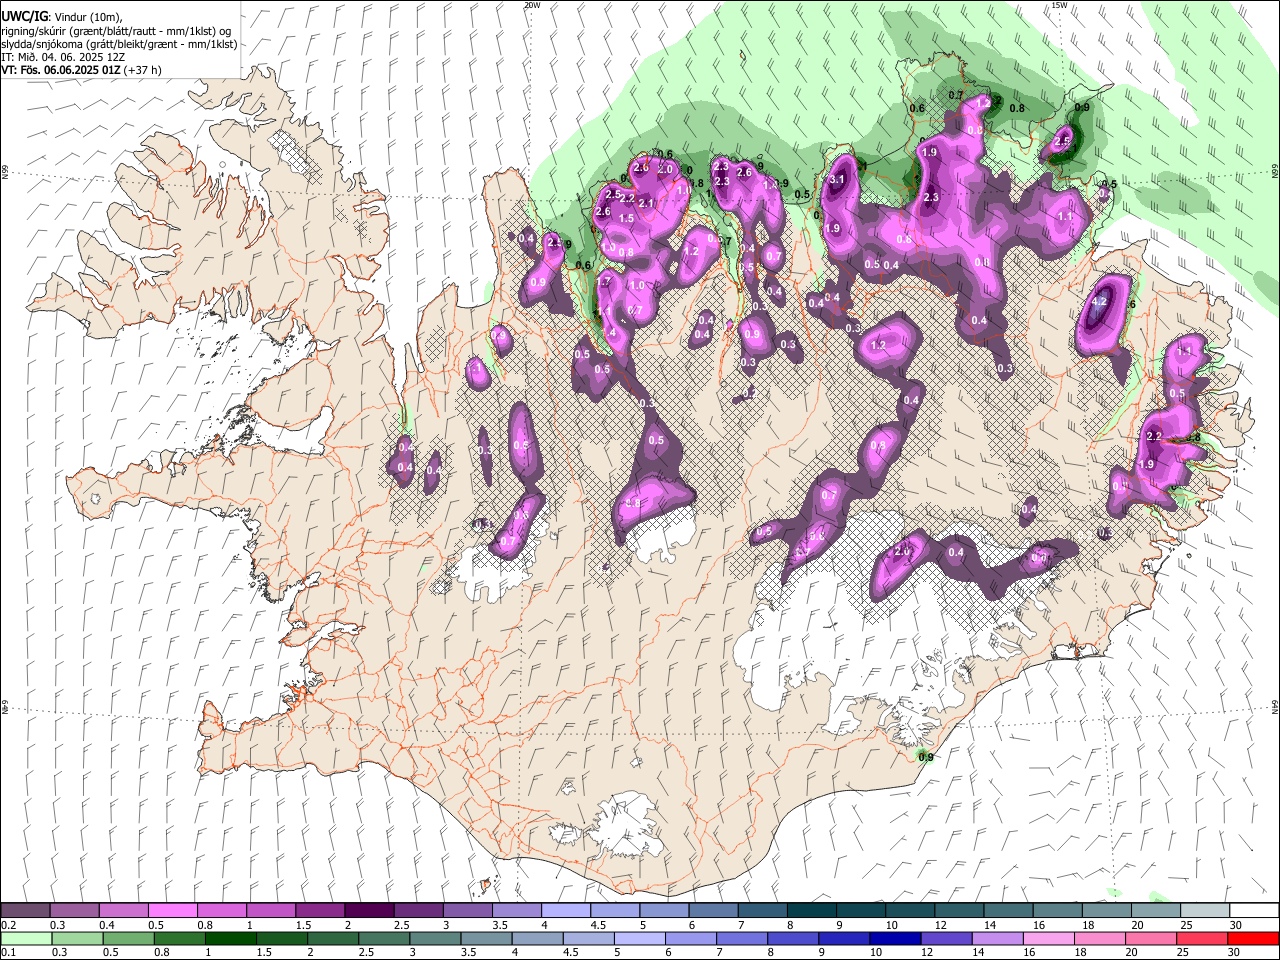Click the '4.5' label in the bottom legend row
This screenshot has height=960, width=1280.
pos(569,953)
